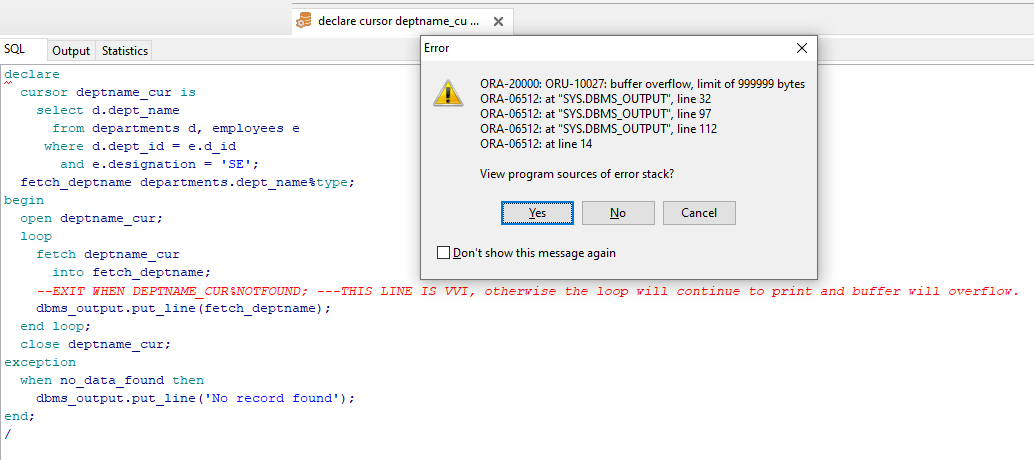Screen dimensions: 1034x460
Task: Click the Error dialog title bar
Action: point(600,48)
